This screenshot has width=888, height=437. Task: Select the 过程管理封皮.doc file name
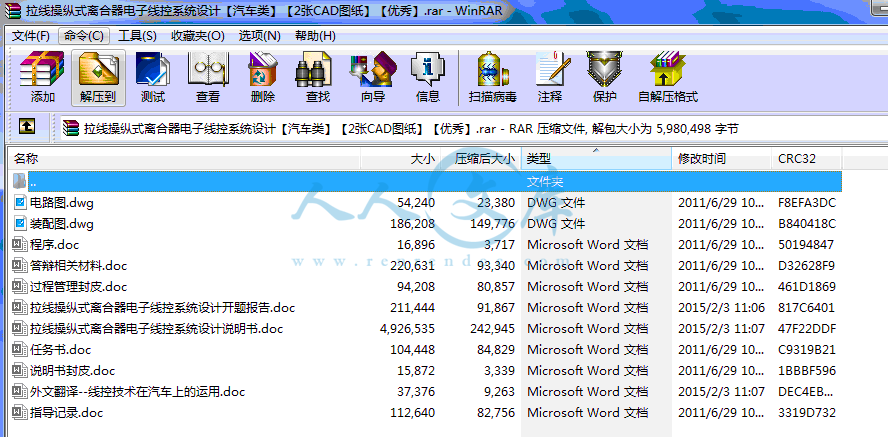[x=78, y=286]
